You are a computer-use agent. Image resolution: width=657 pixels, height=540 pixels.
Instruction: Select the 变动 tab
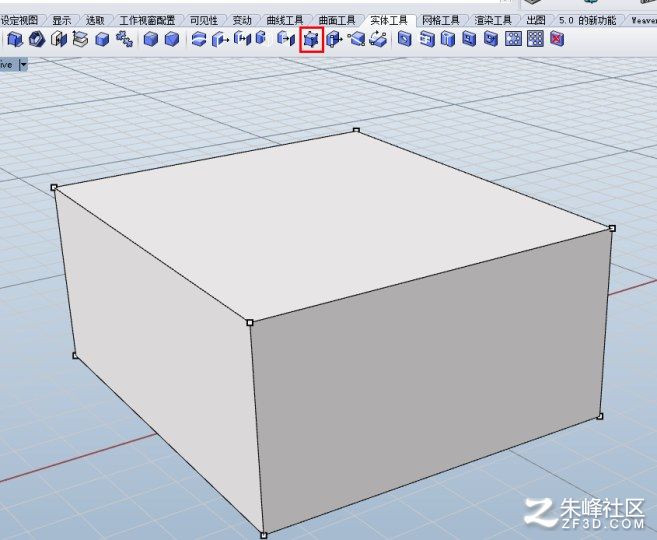coord(242,20)
